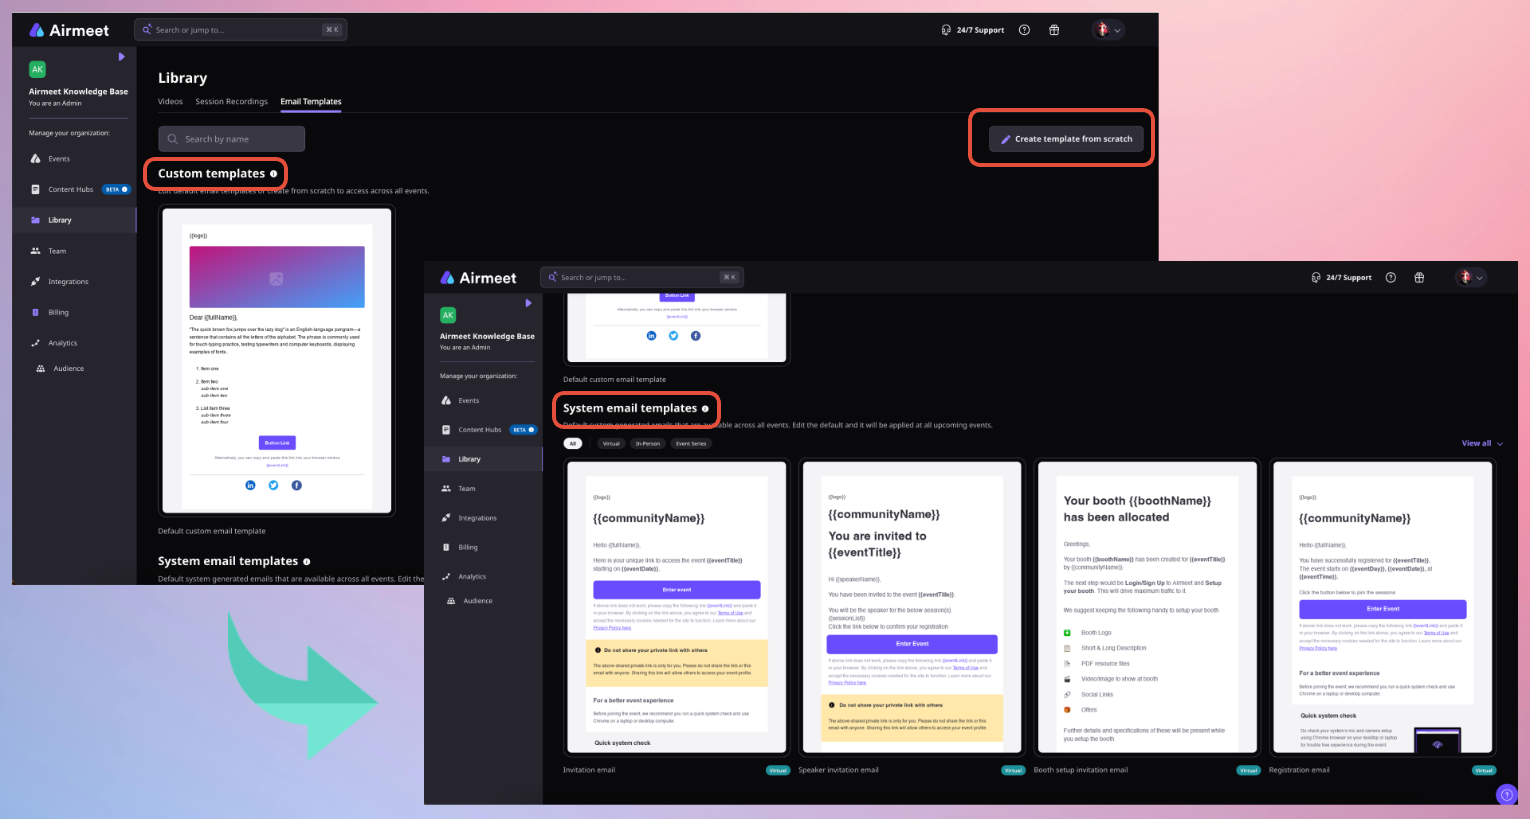Focus Search or jump to in back window
Viewport: 1530px width, 819px height.
[240, 30]
